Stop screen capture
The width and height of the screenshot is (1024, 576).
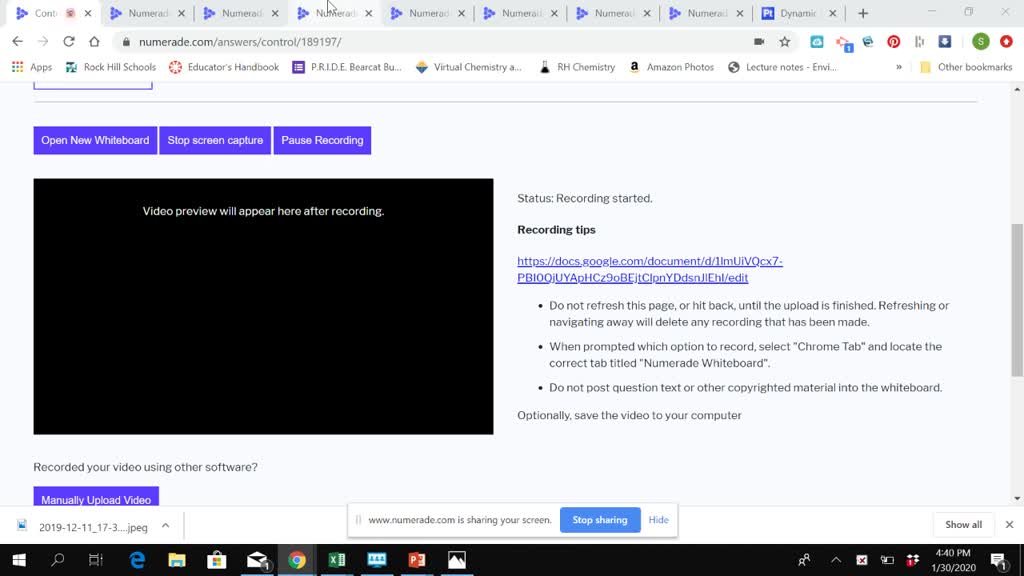point(215,140)
